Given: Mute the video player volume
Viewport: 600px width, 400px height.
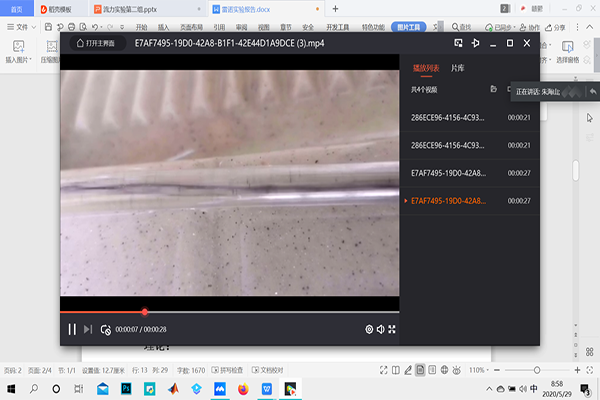Looking at the screenshot, I should (x=381, y=329).
